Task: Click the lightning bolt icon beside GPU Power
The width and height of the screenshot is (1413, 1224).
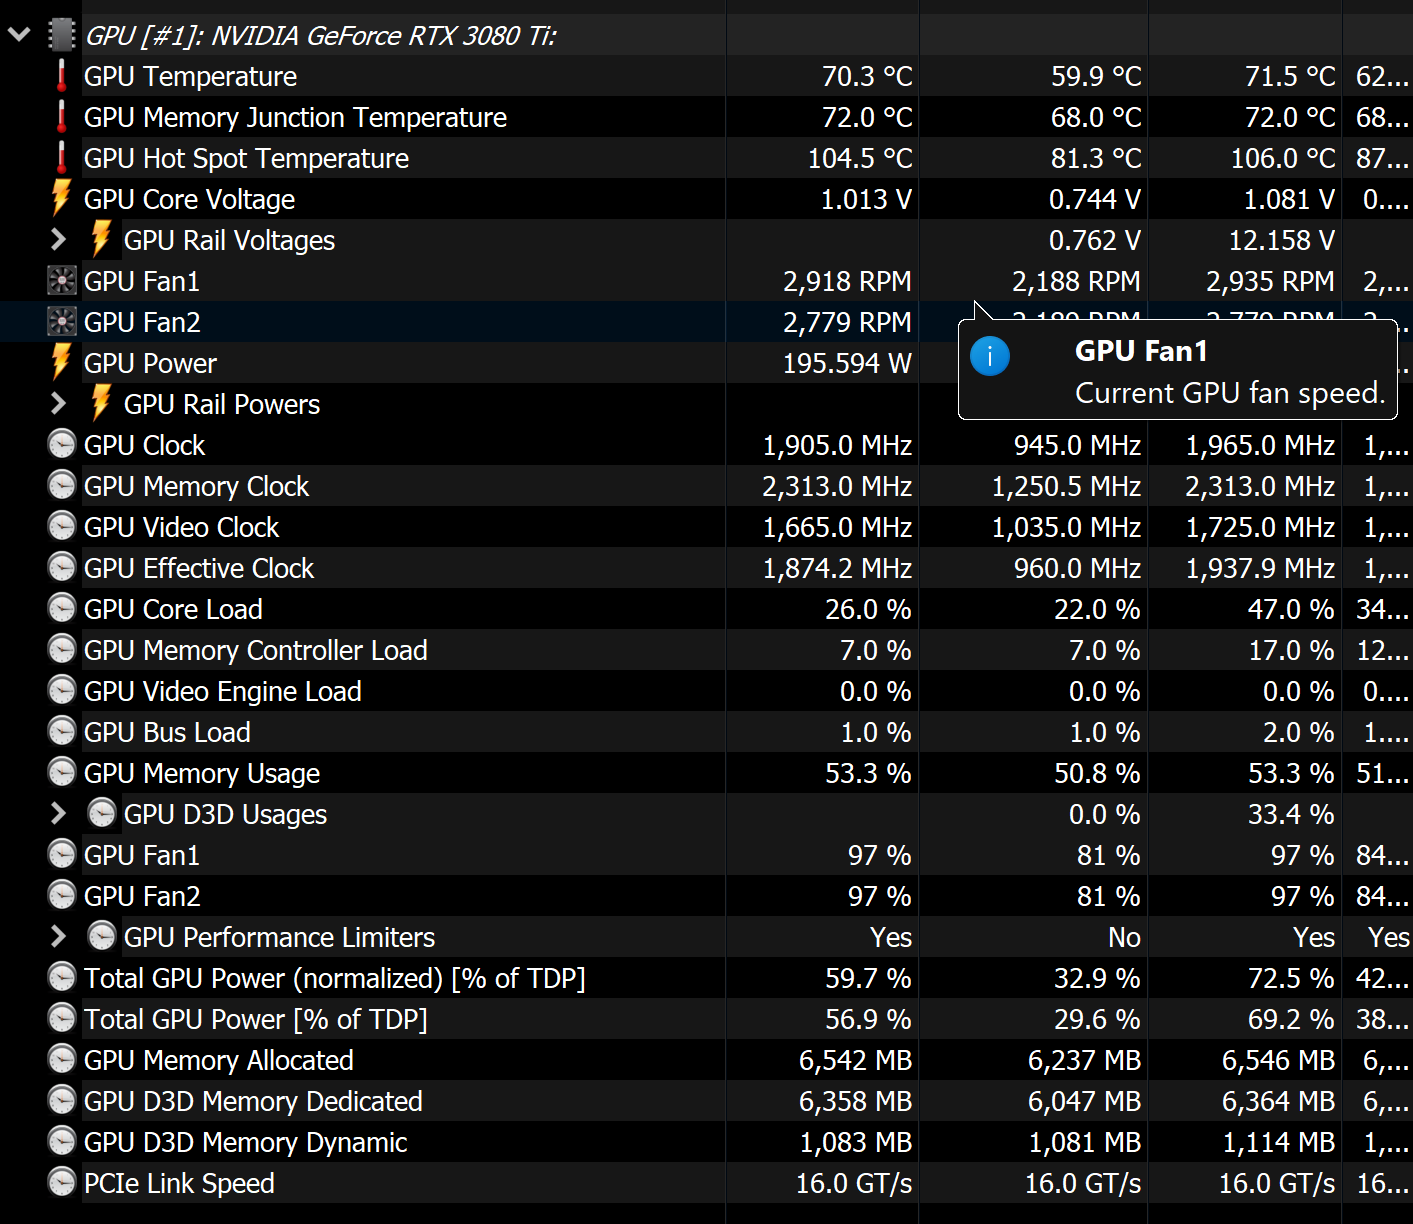Action: 61,362
